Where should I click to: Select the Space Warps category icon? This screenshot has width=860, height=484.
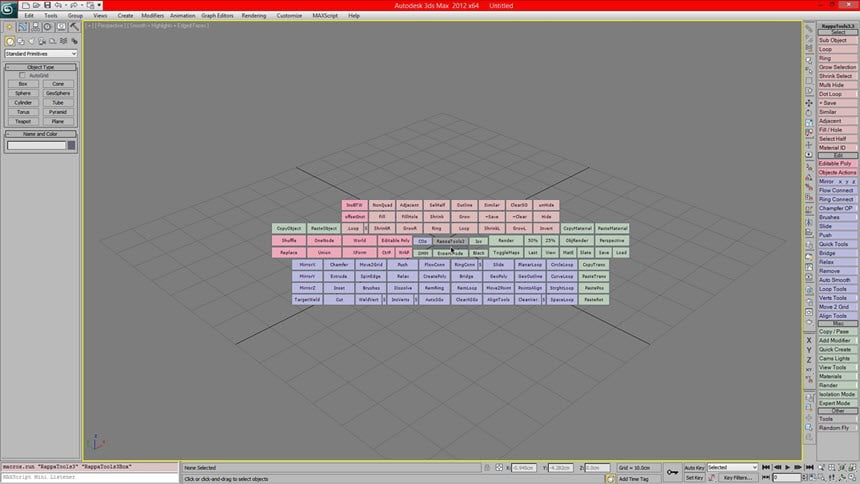click(x=64, y=41)
